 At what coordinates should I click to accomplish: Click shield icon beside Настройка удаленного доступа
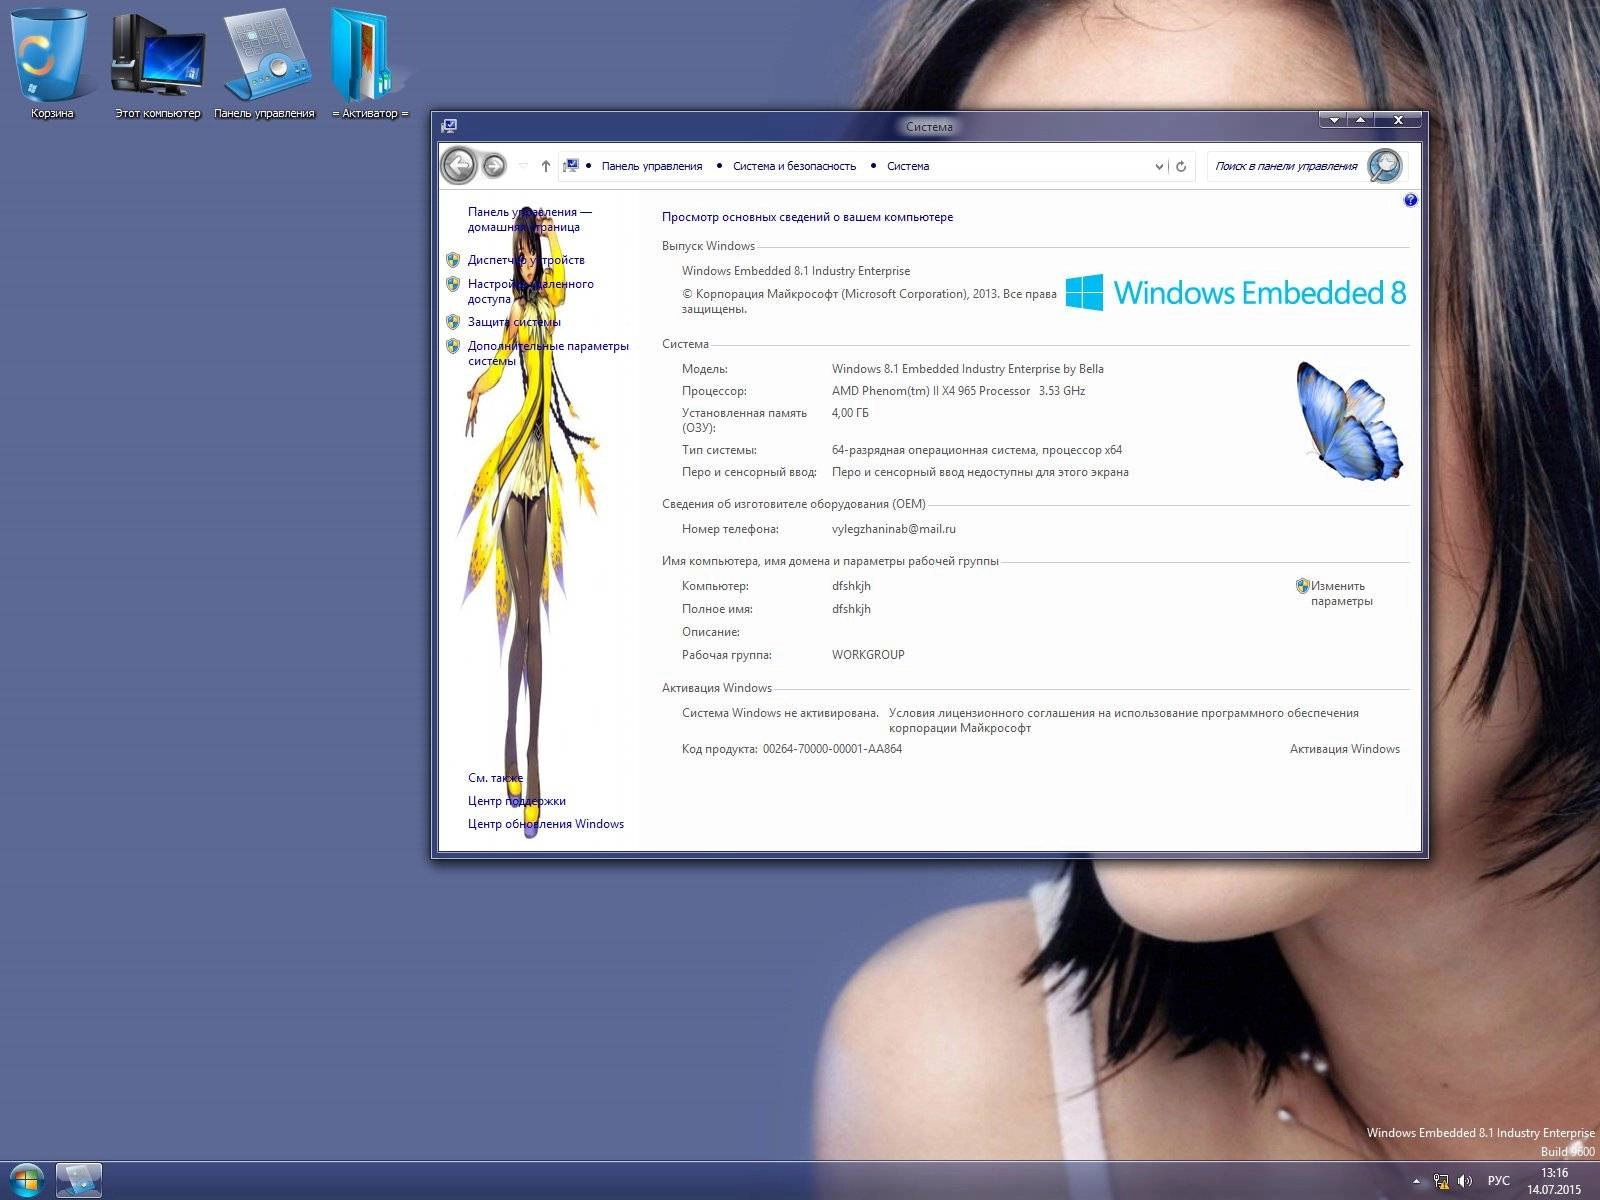tap(453, 284)
